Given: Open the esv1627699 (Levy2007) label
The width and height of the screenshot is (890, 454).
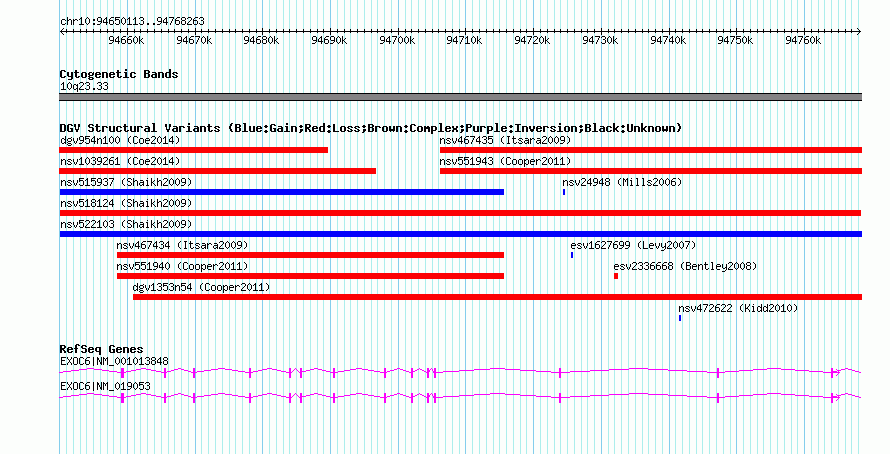Looking at the screenshot, I should click(633, 245).
